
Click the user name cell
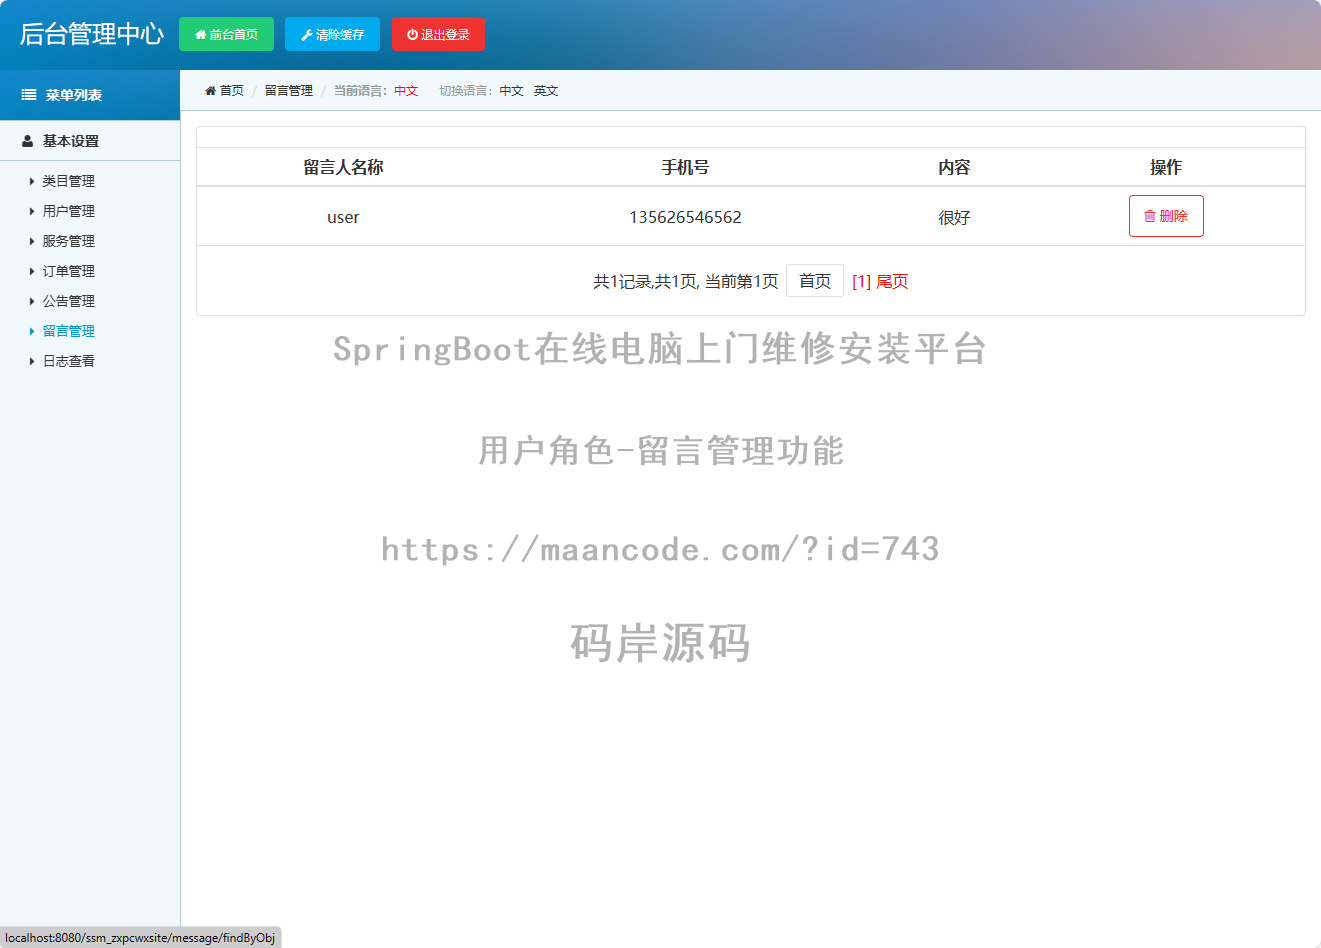343,217
